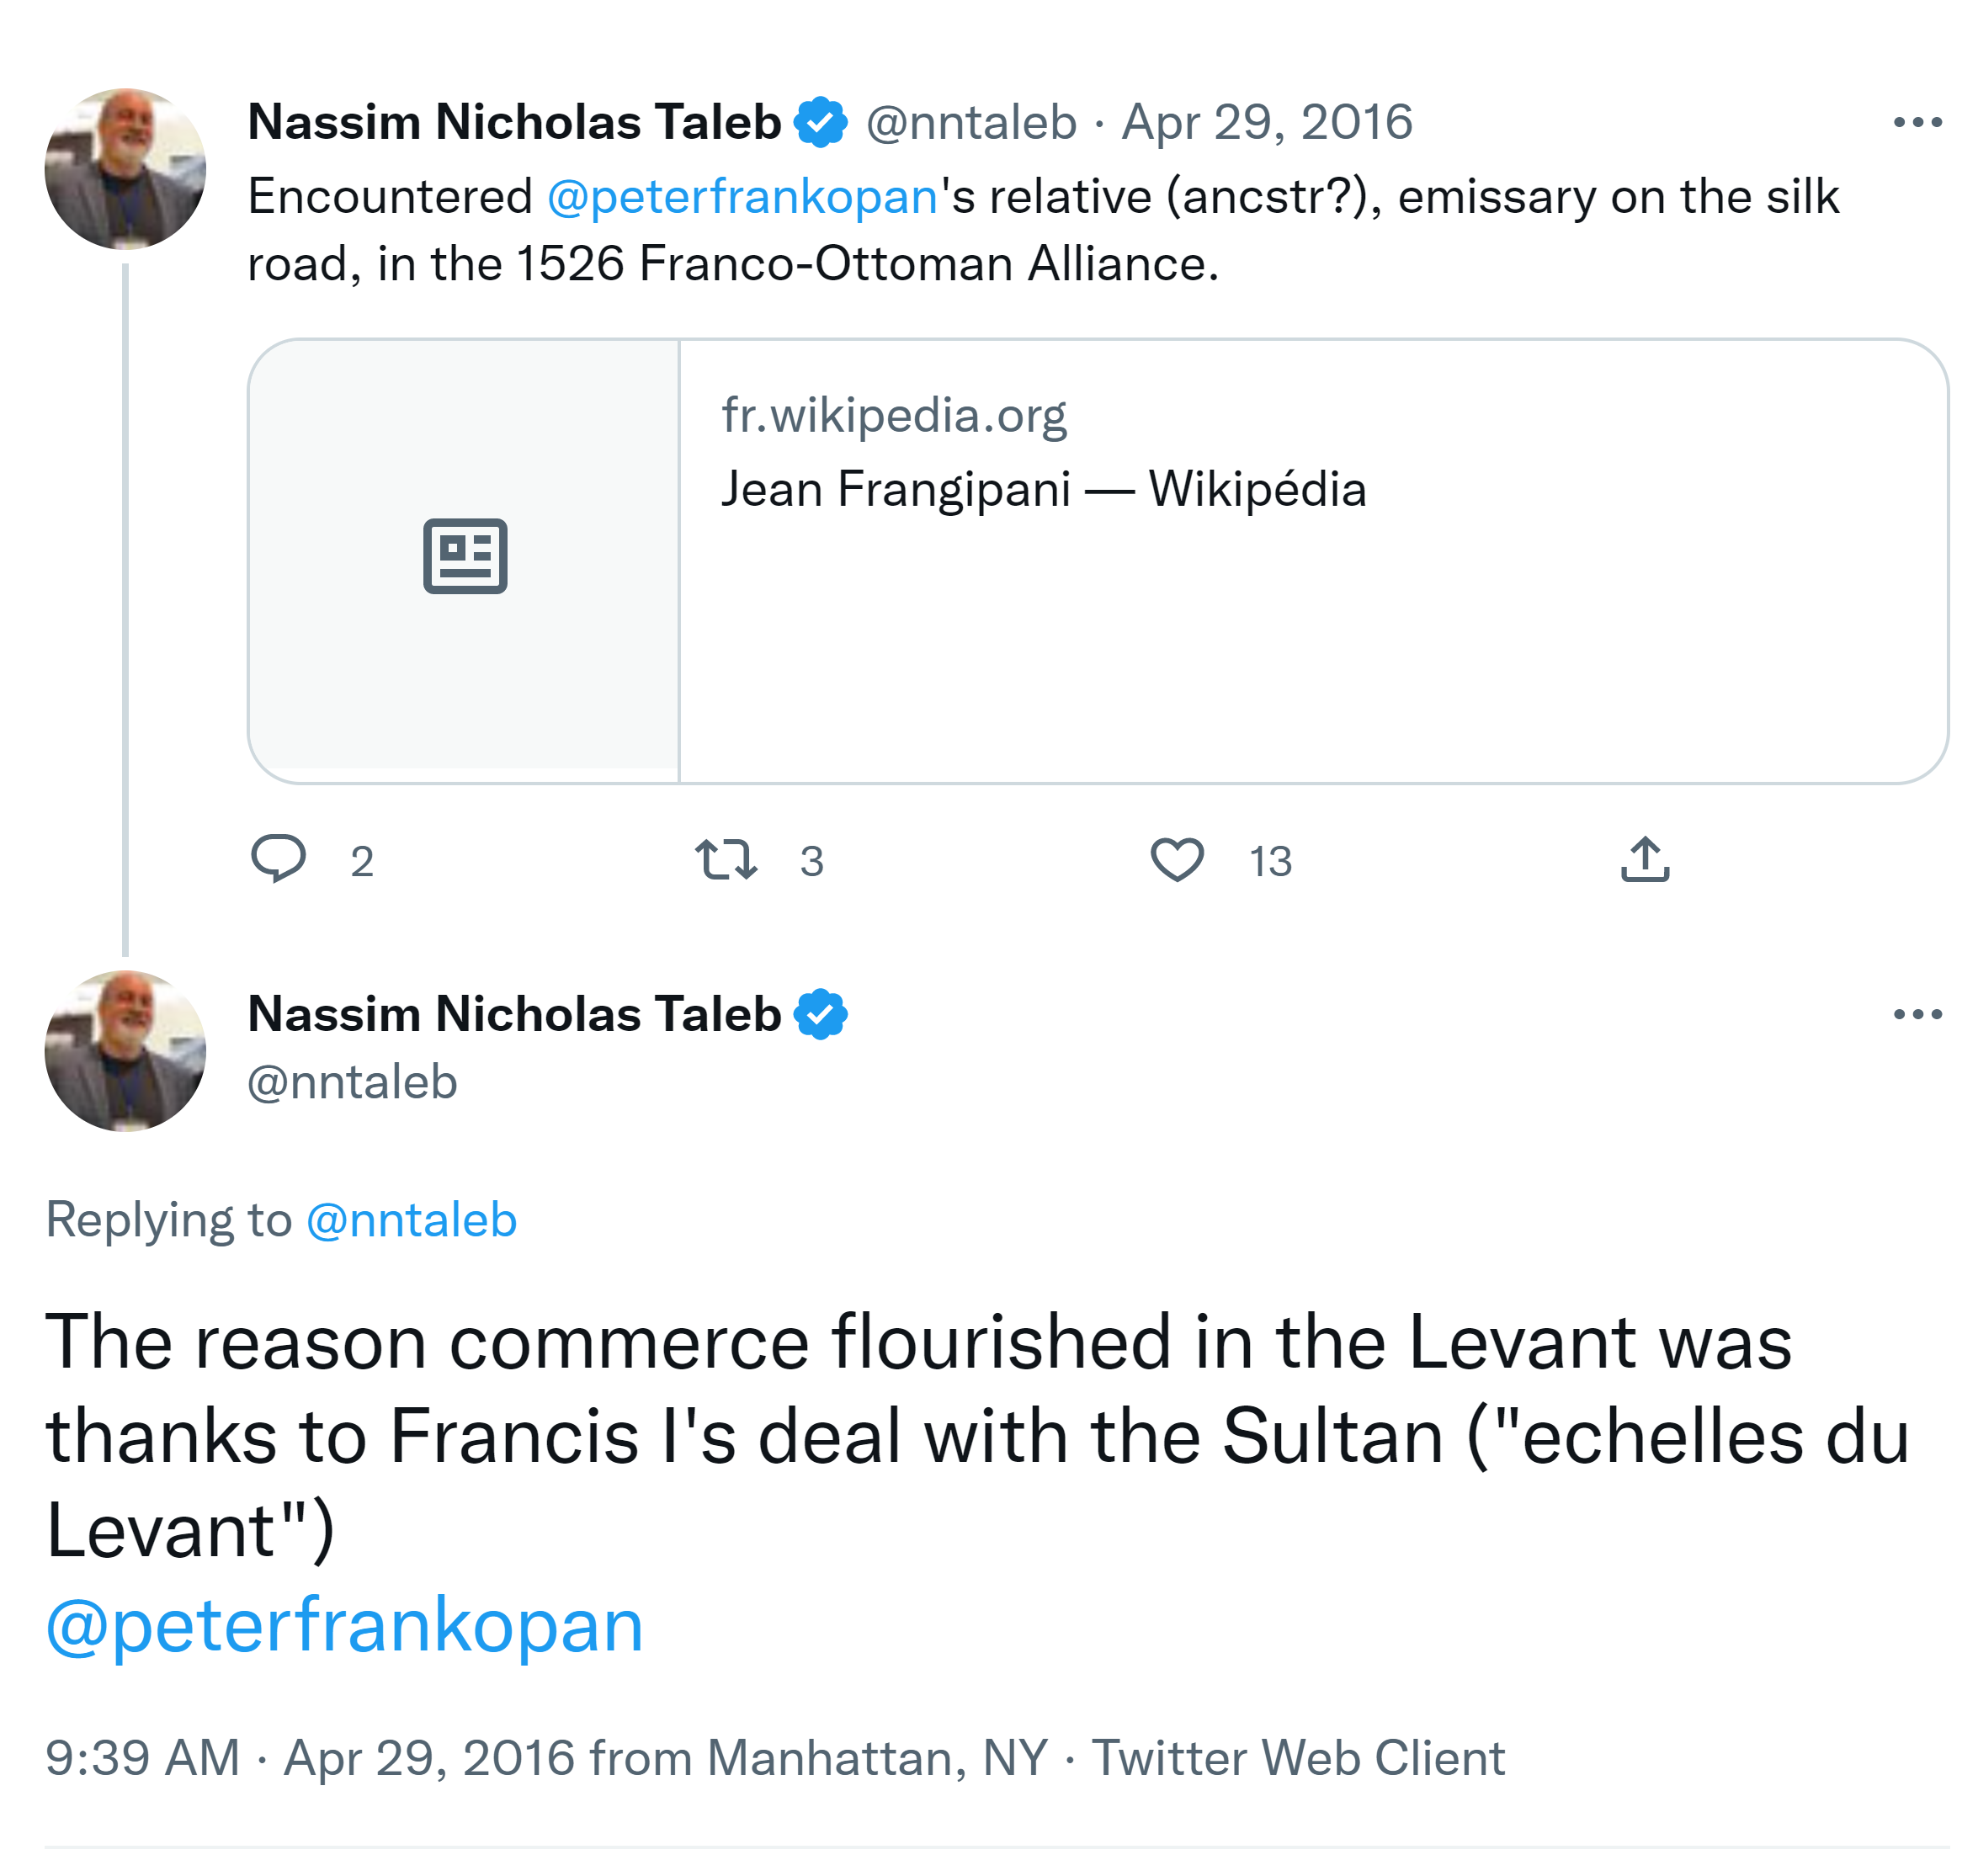Click the share icon under first tweet
The image size is (1978, 1876).
coord(1644,859)
